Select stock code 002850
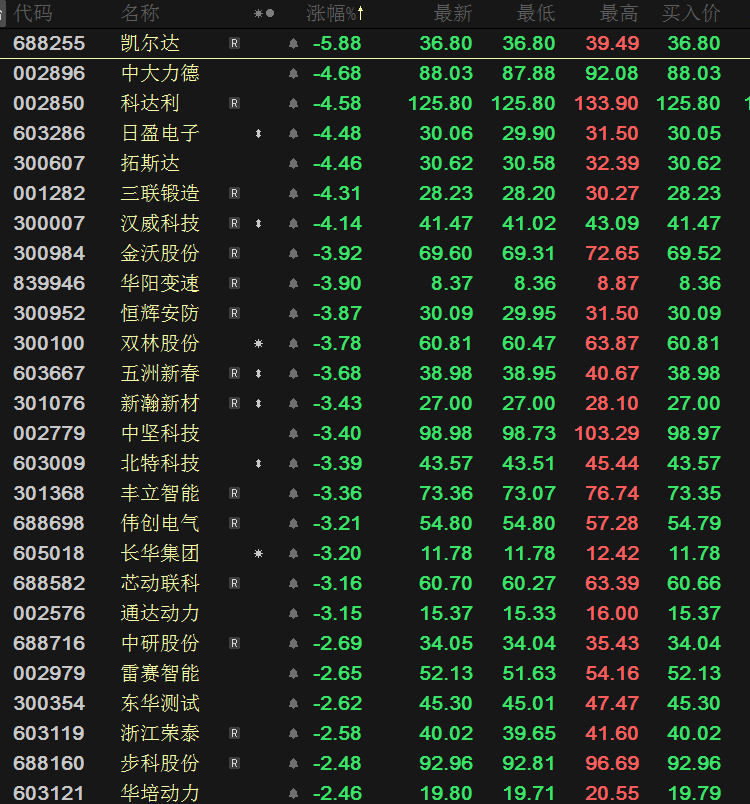Image resolution: width=750 pixels, height=804 pixels. (x=49, y=104)
